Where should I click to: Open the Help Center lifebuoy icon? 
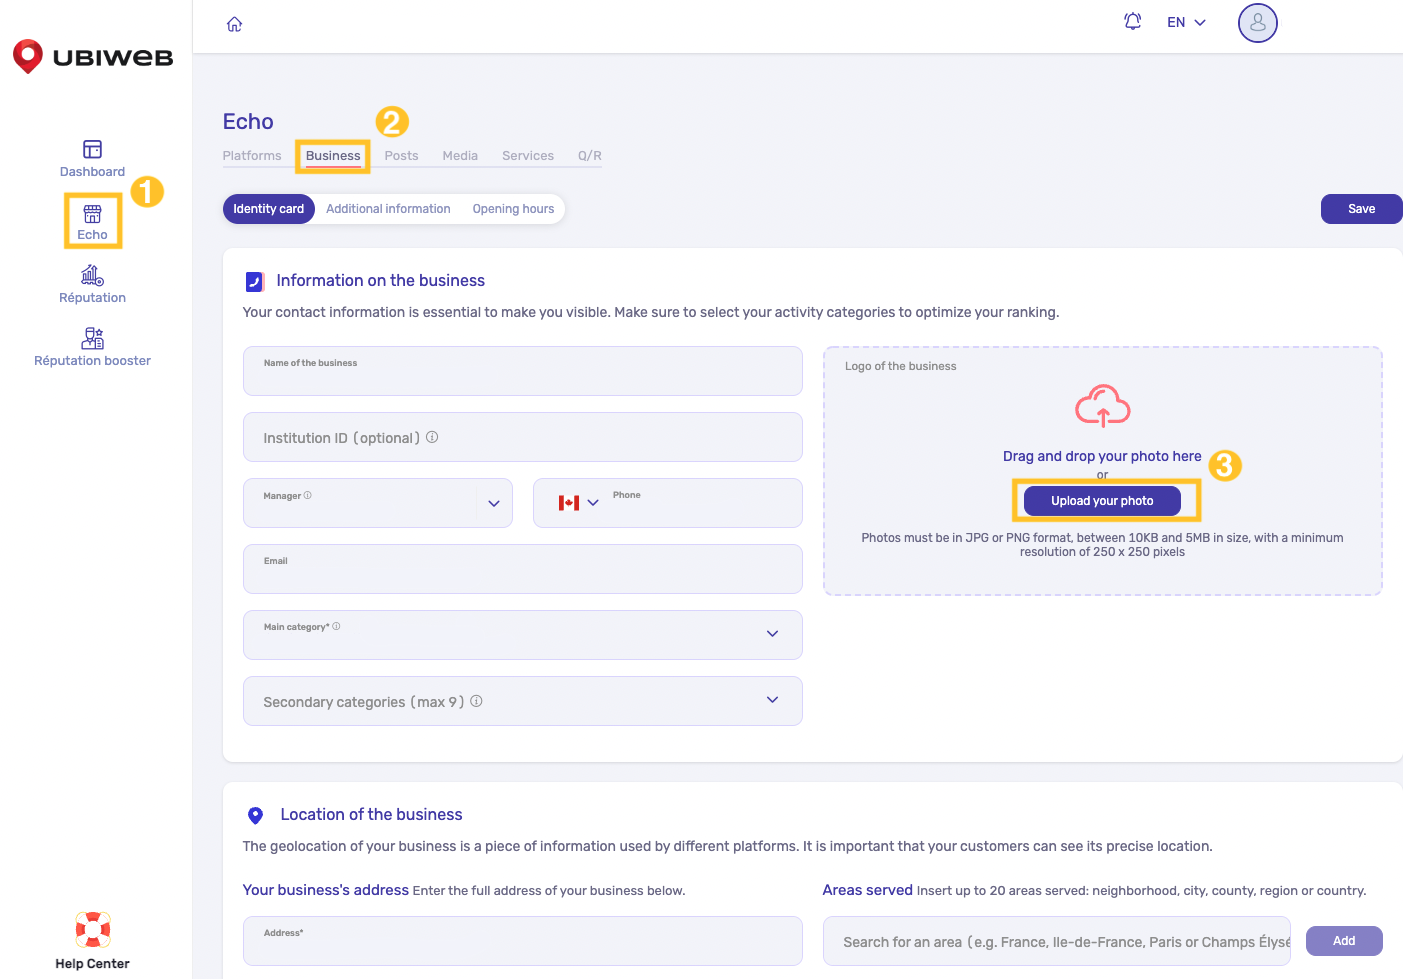[92, 930]
